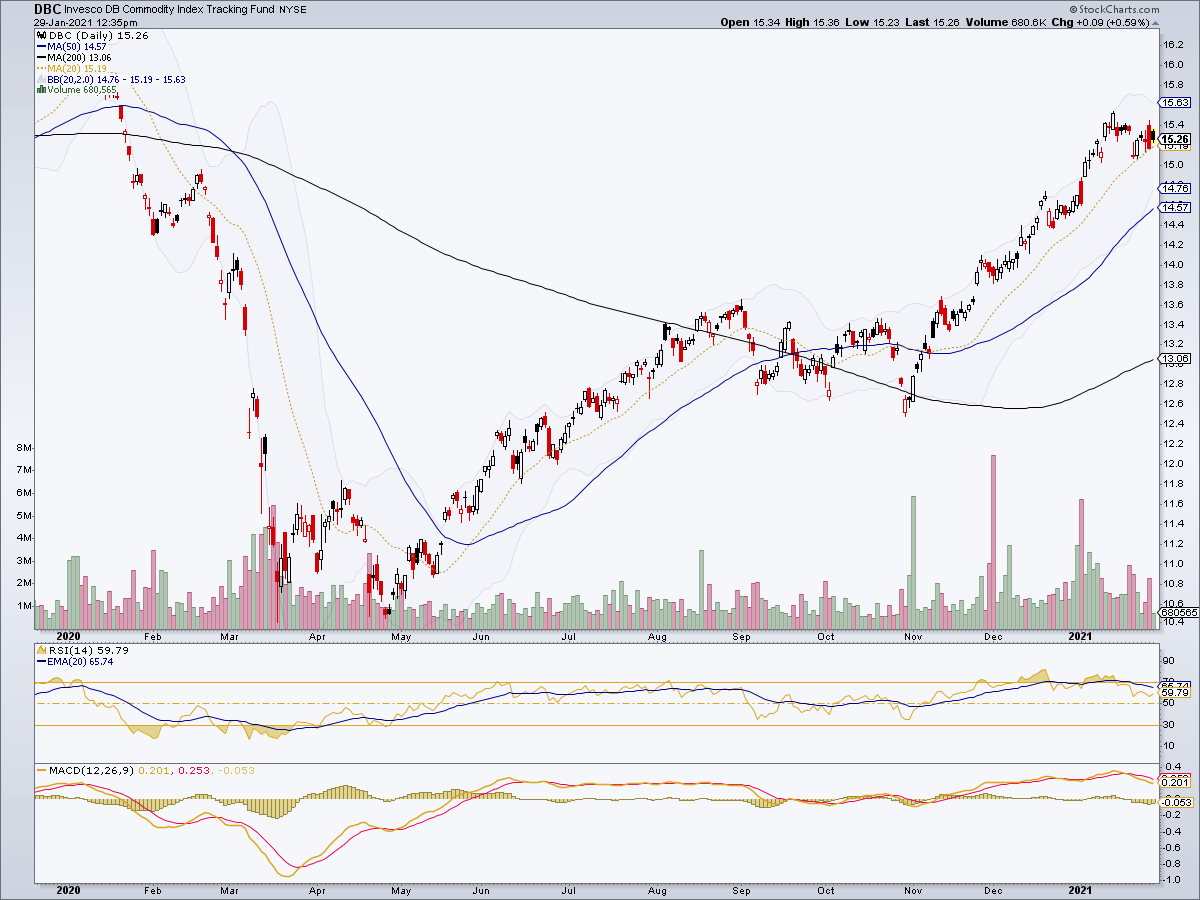The width and height of the screenshot is (1200, 900).
Task: Click the pink 0.253 MACD signal value
Action: [193, 770]
